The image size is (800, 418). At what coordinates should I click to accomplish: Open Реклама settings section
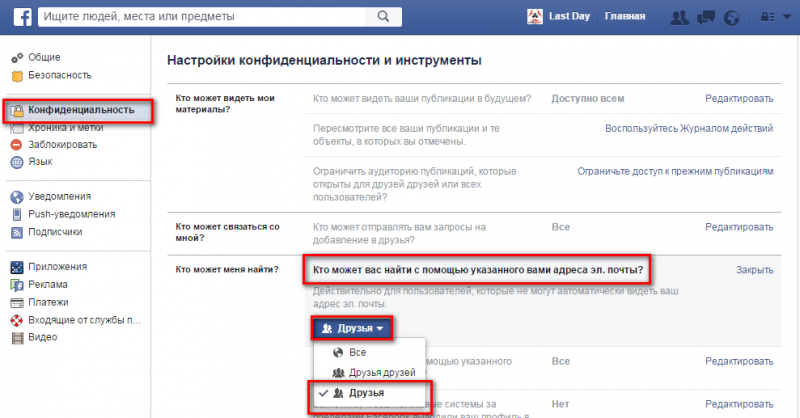48,284
